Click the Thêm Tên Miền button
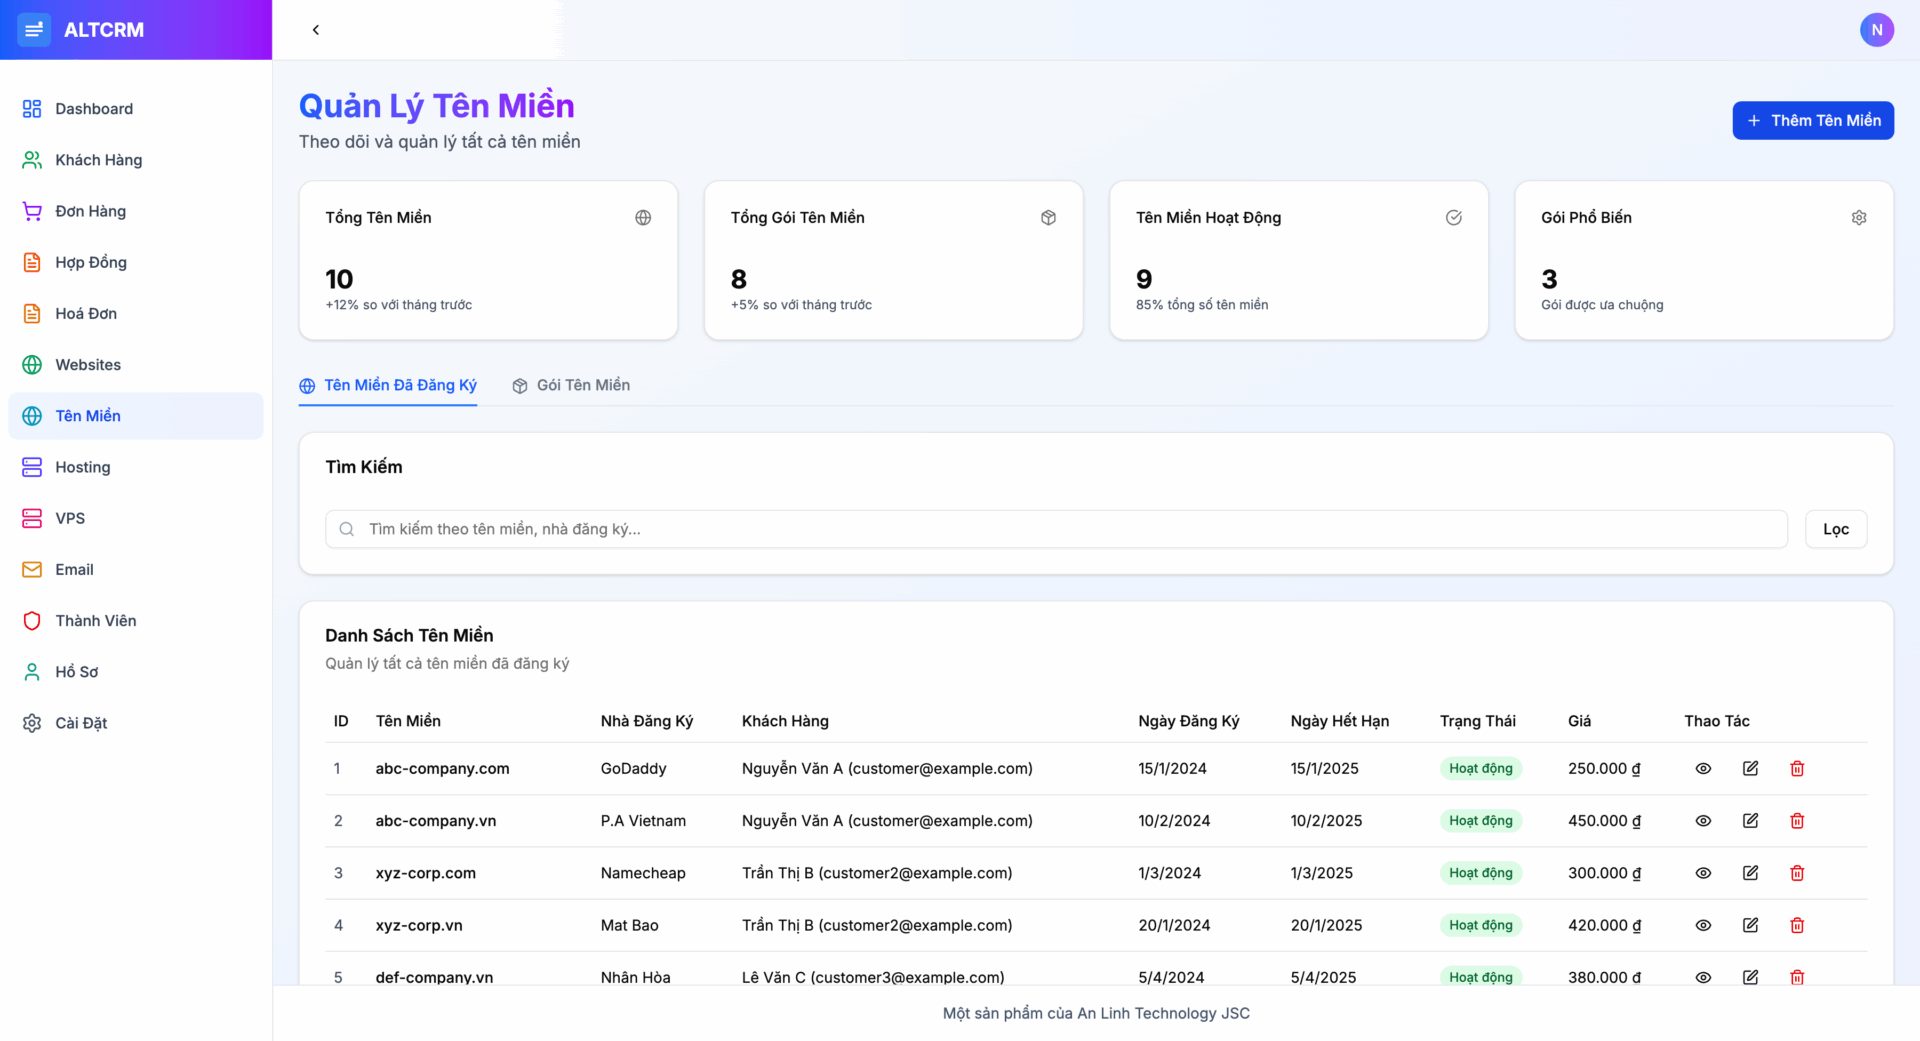Viewport: 1920px width, 1041px height. tap(1812, 120)
